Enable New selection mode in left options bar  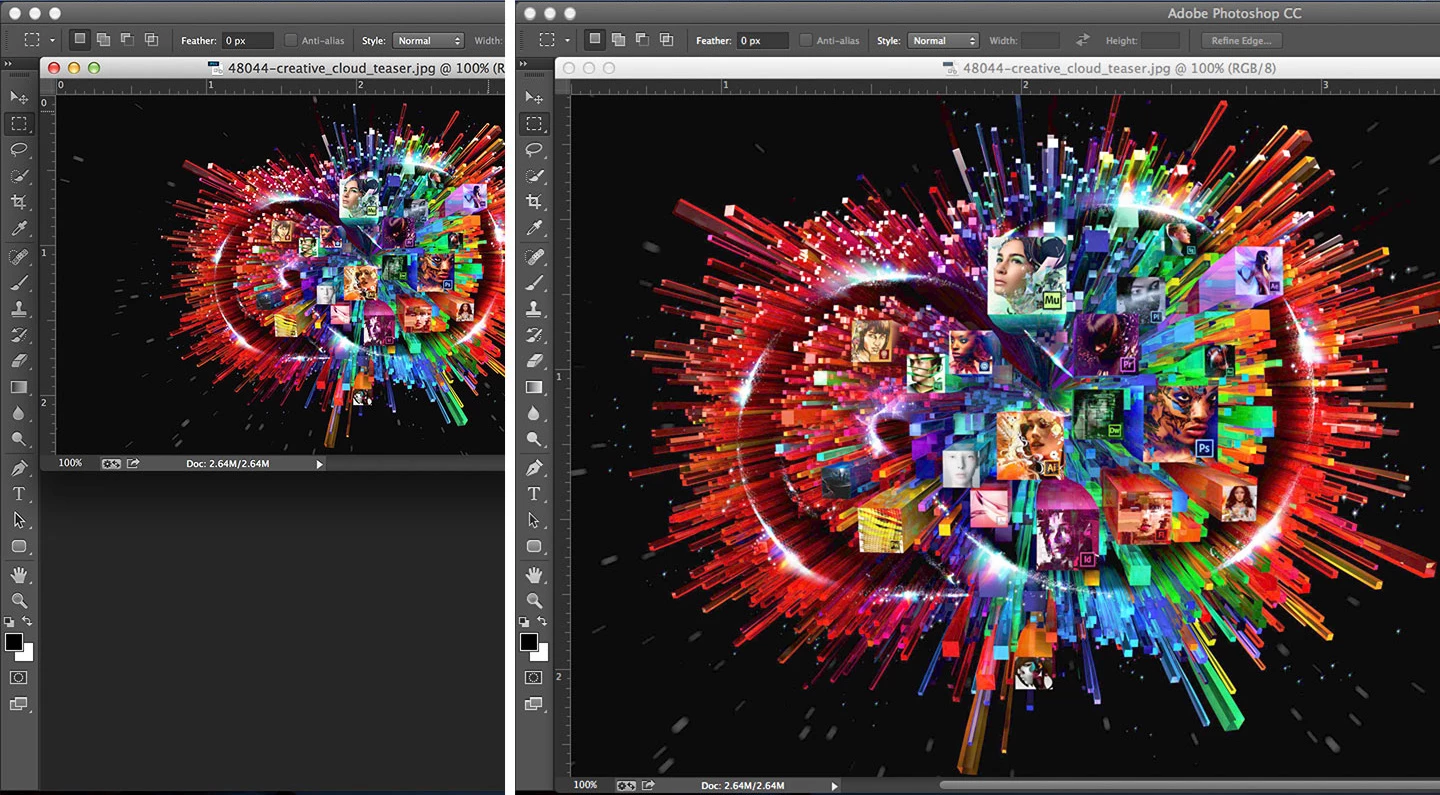(x=79, y=40)
